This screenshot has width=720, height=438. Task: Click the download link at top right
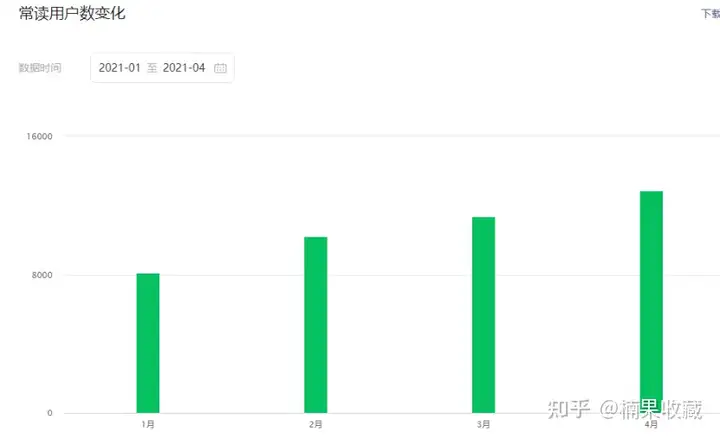click(710, 14)
